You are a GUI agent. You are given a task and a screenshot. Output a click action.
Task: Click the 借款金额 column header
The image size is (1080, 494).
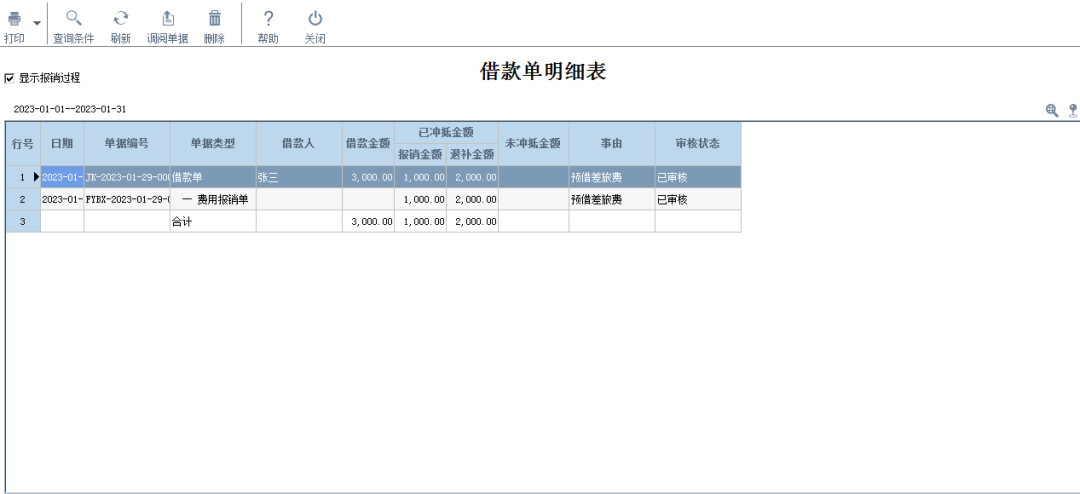[x=367, y=143]
